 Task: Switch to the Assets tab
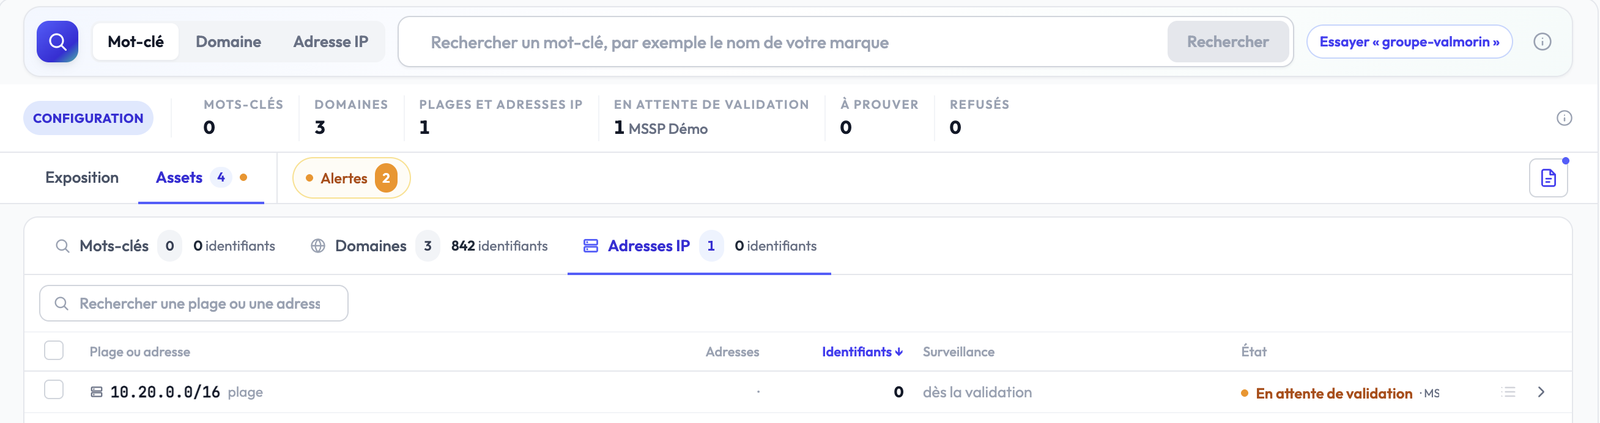pos(201,178)
